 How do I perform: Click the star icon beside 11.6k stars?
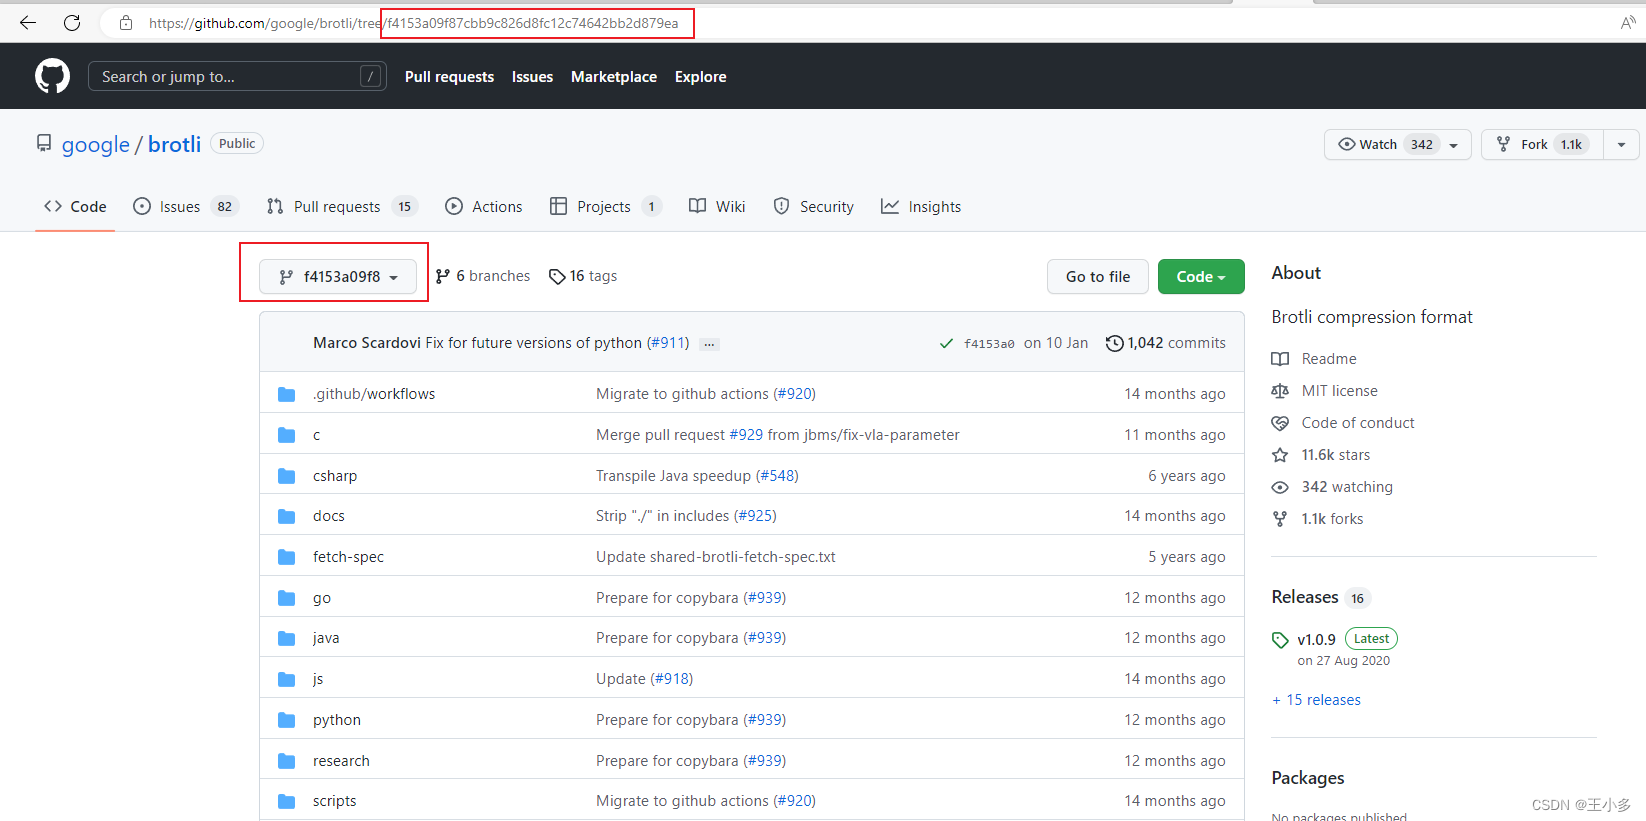[x=1280, y=455]
